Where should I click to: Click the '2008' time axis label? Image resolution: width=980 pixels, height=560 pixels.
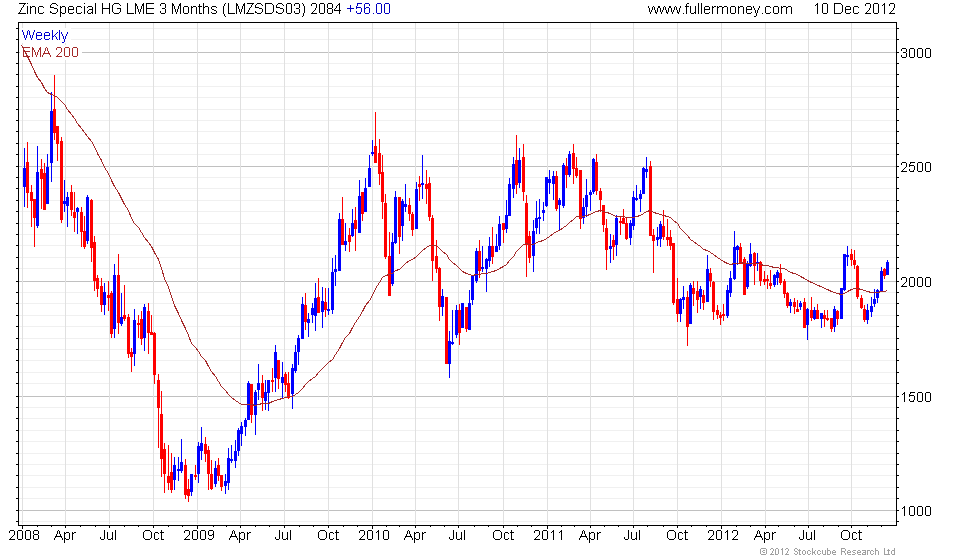pos(24,536)
